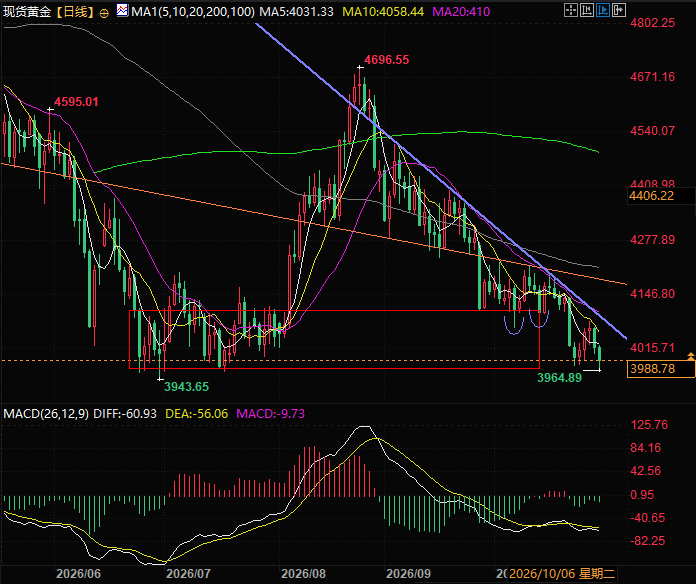Viewport: 696px width, 584px height.
Task: Open the MA indicator chart icon
Action: coord(123,10)
